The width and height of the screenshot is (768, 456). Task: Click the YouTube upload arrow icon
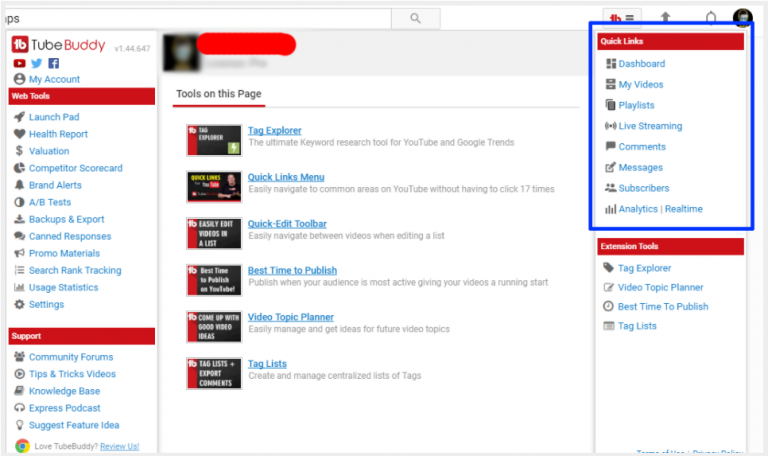click(665, 18)
